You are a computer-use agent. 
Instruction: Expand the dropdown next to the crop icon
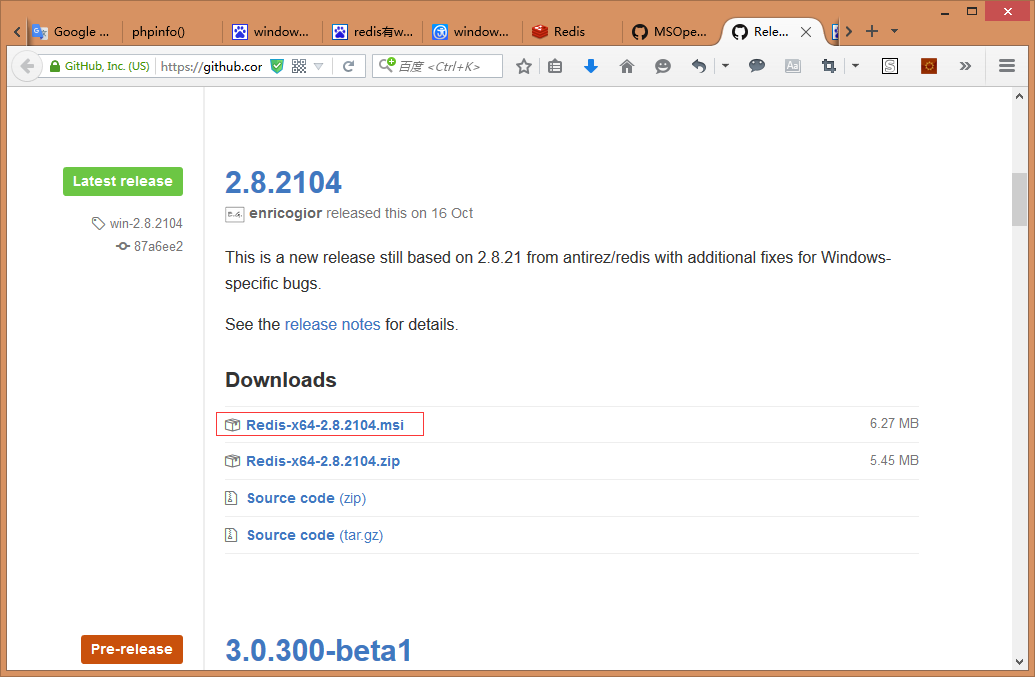(855, 66)
